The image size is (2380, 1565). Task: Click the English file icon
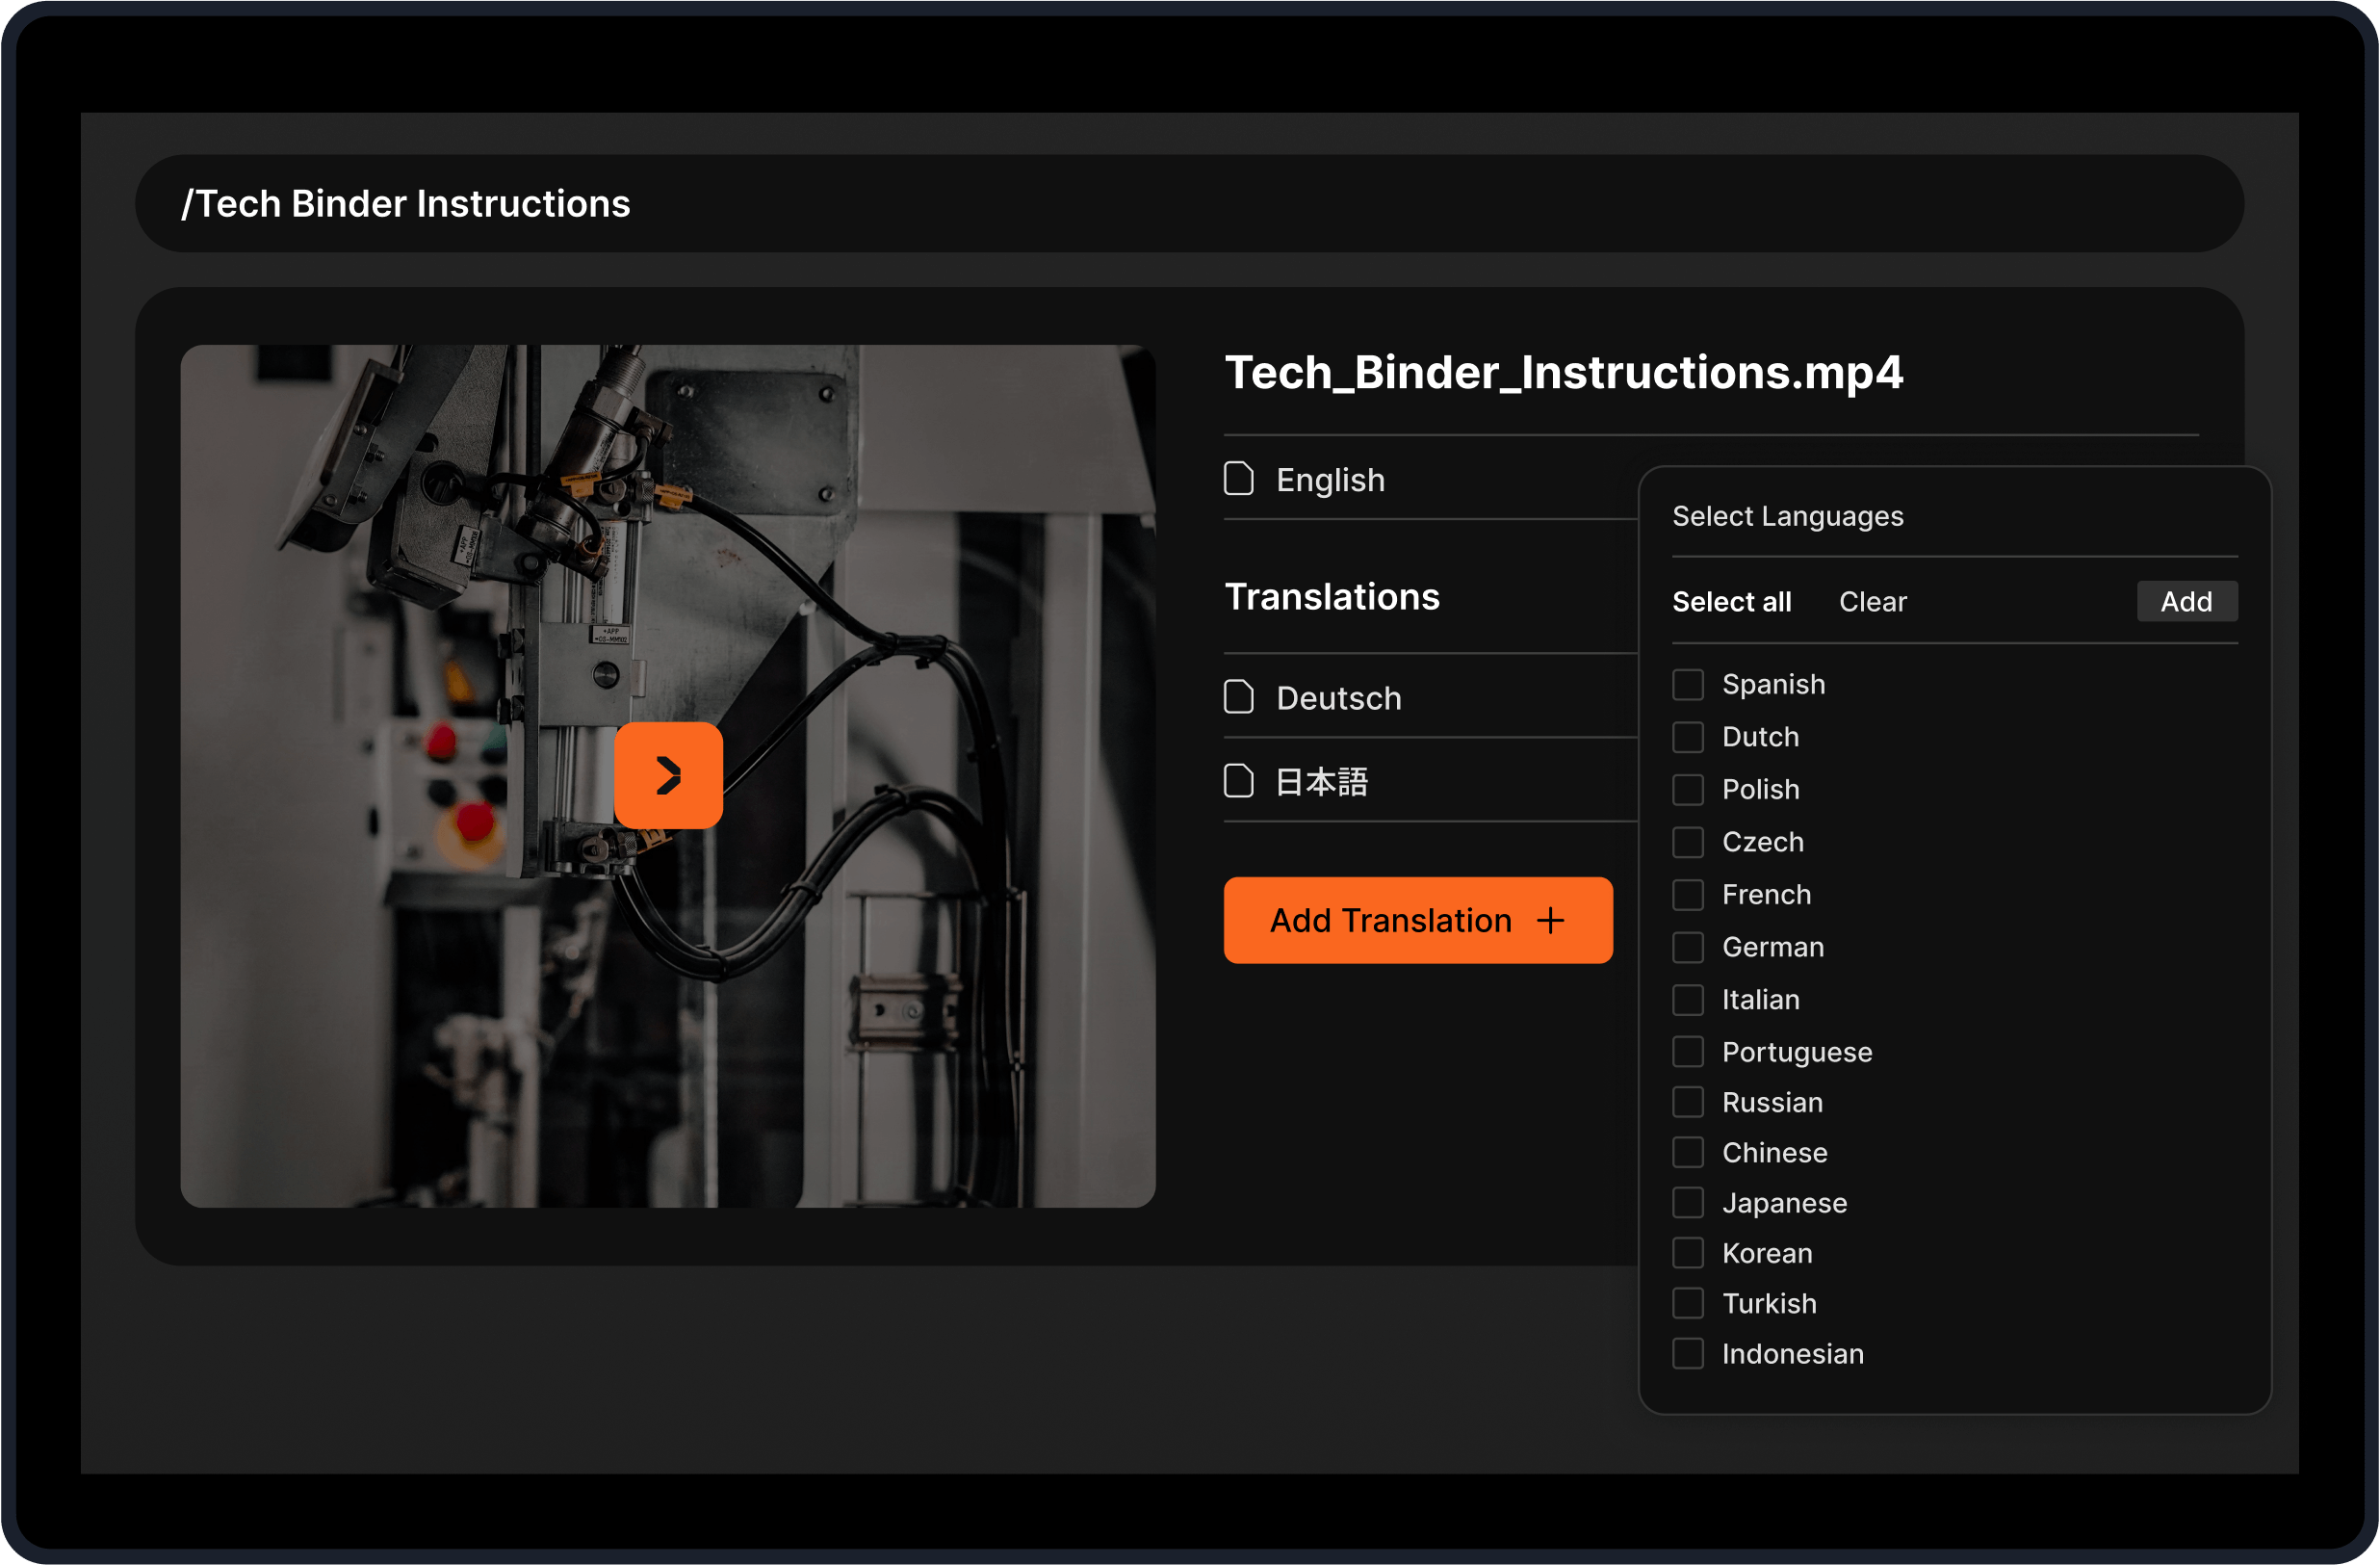[x=1238, y=479]
